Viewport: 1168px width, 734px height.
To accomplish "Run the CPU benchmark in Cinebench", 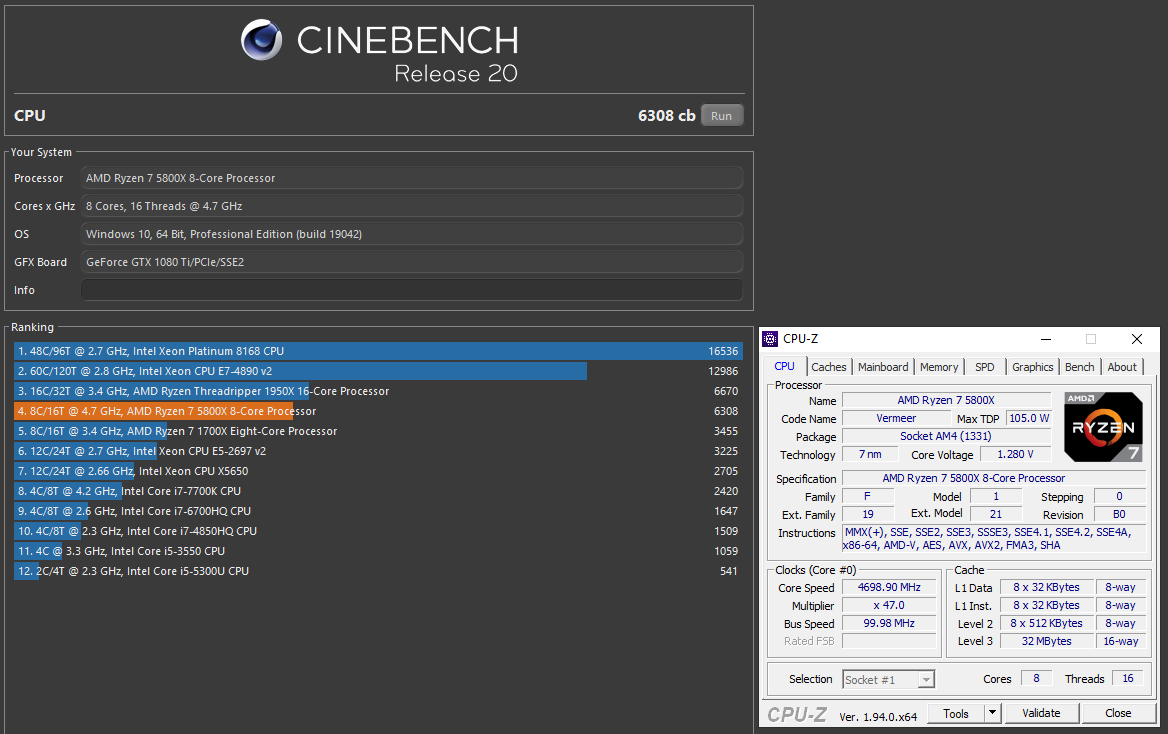I will coord(721,116).
